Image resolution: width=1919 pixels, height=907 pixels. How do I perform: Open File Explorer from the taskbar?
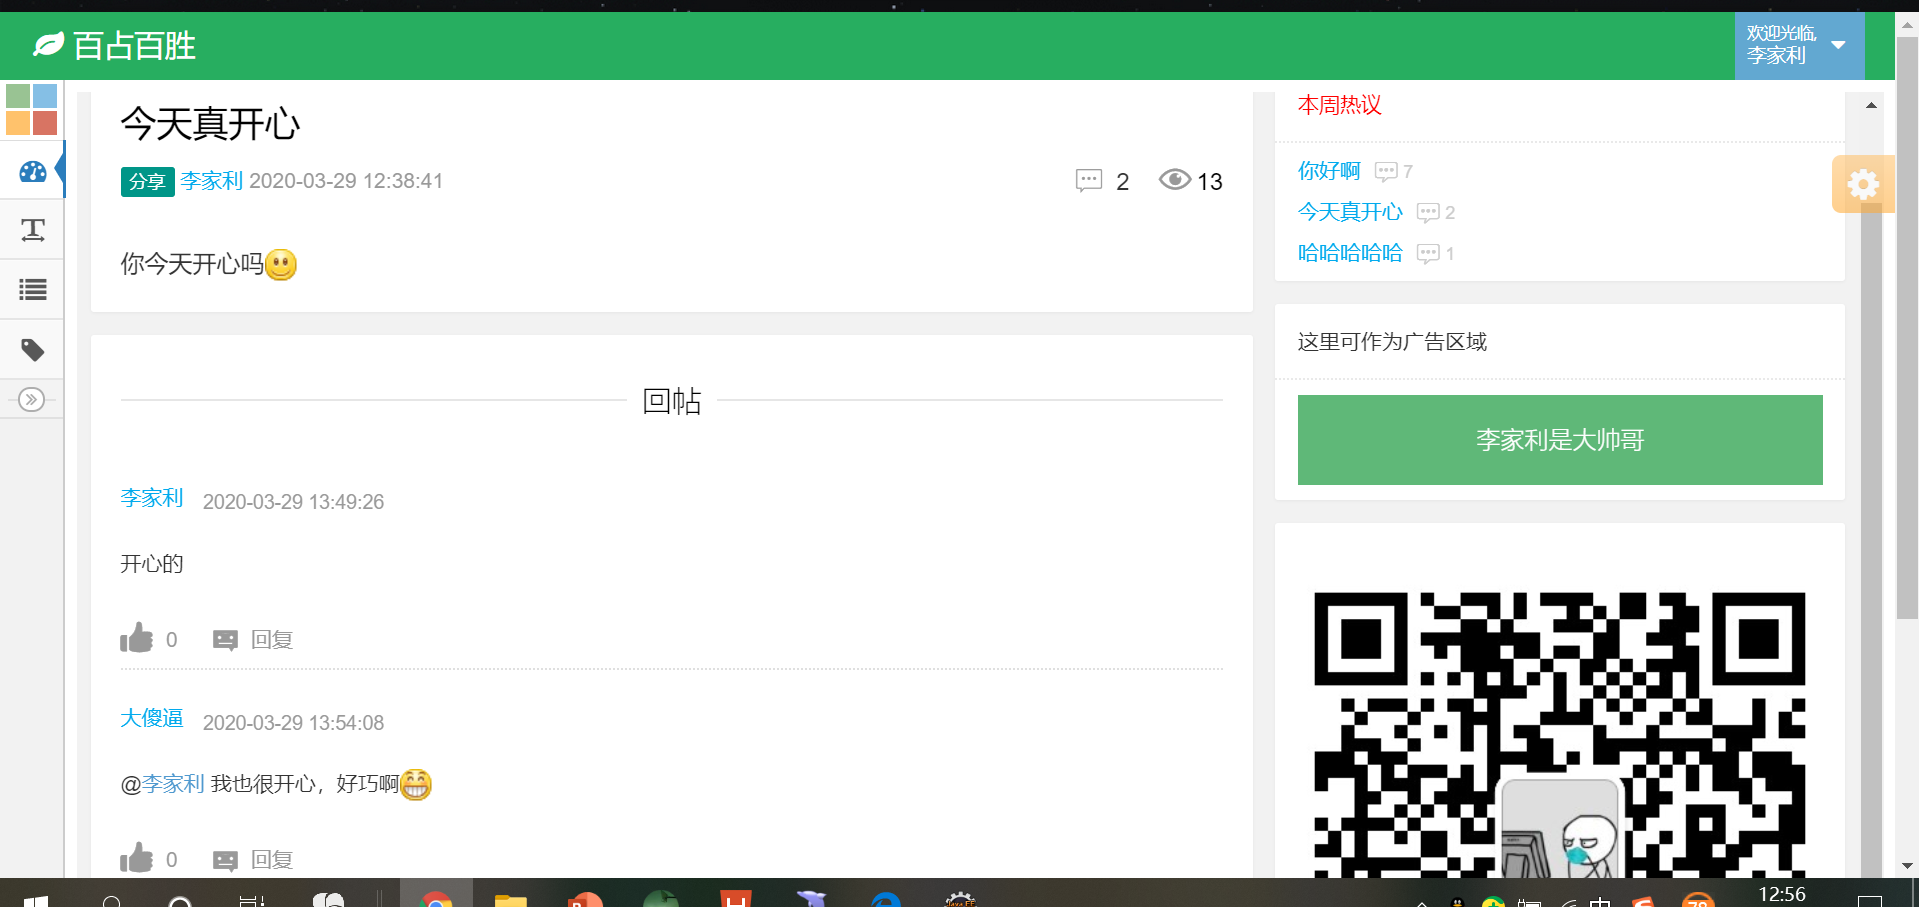[x=511, y=899]
